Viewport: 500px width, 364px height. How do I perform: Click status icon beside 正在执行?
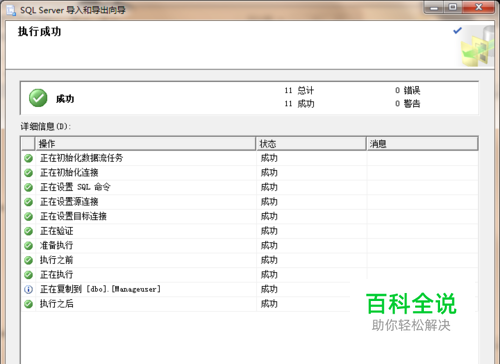[x=29, y=275]
